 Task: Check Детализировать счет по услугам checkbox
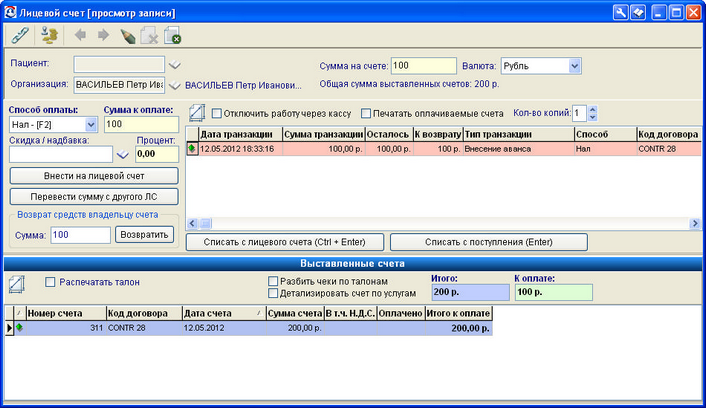pos(273,294)
